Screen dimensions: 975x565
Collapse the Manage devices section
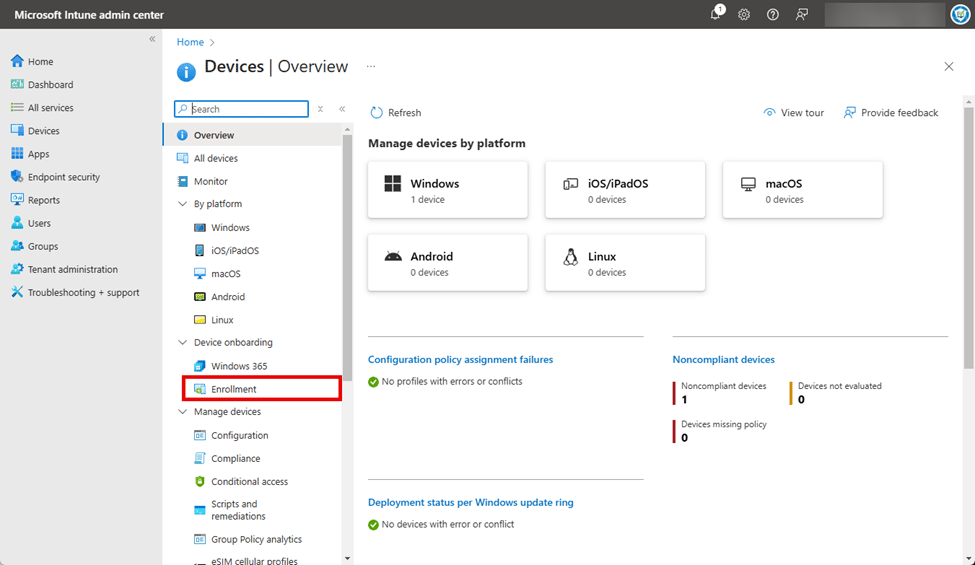tap(182, 412)
